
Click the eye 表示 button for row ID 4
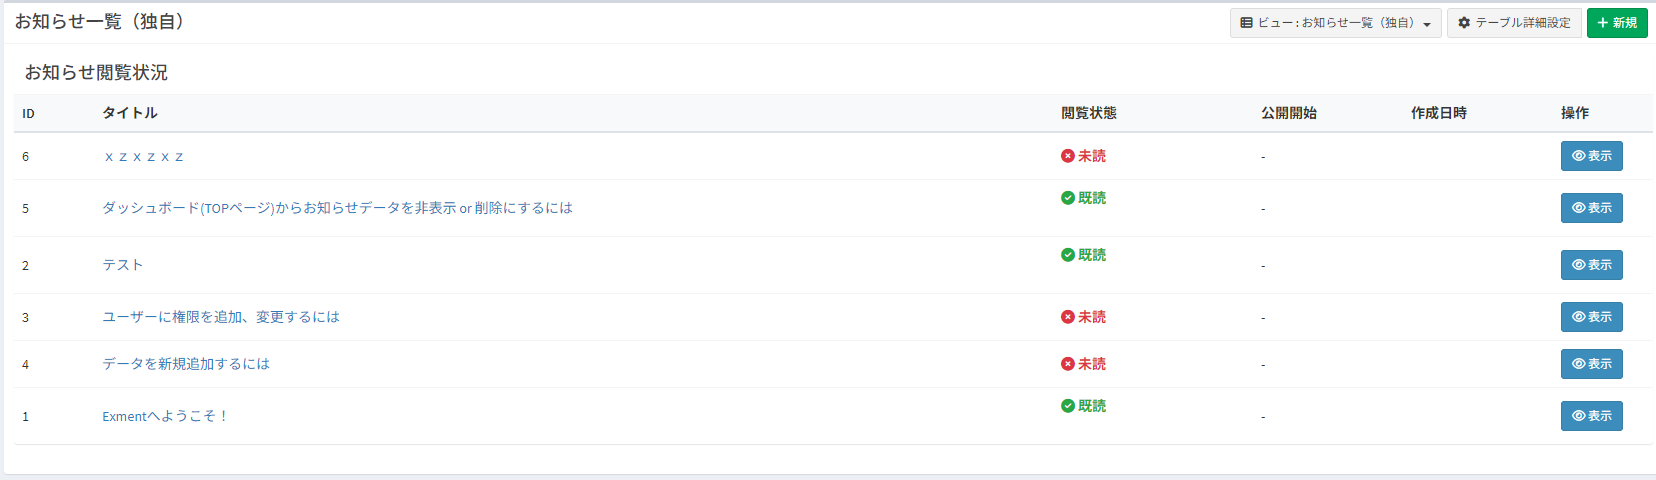tap(1591, 364)
